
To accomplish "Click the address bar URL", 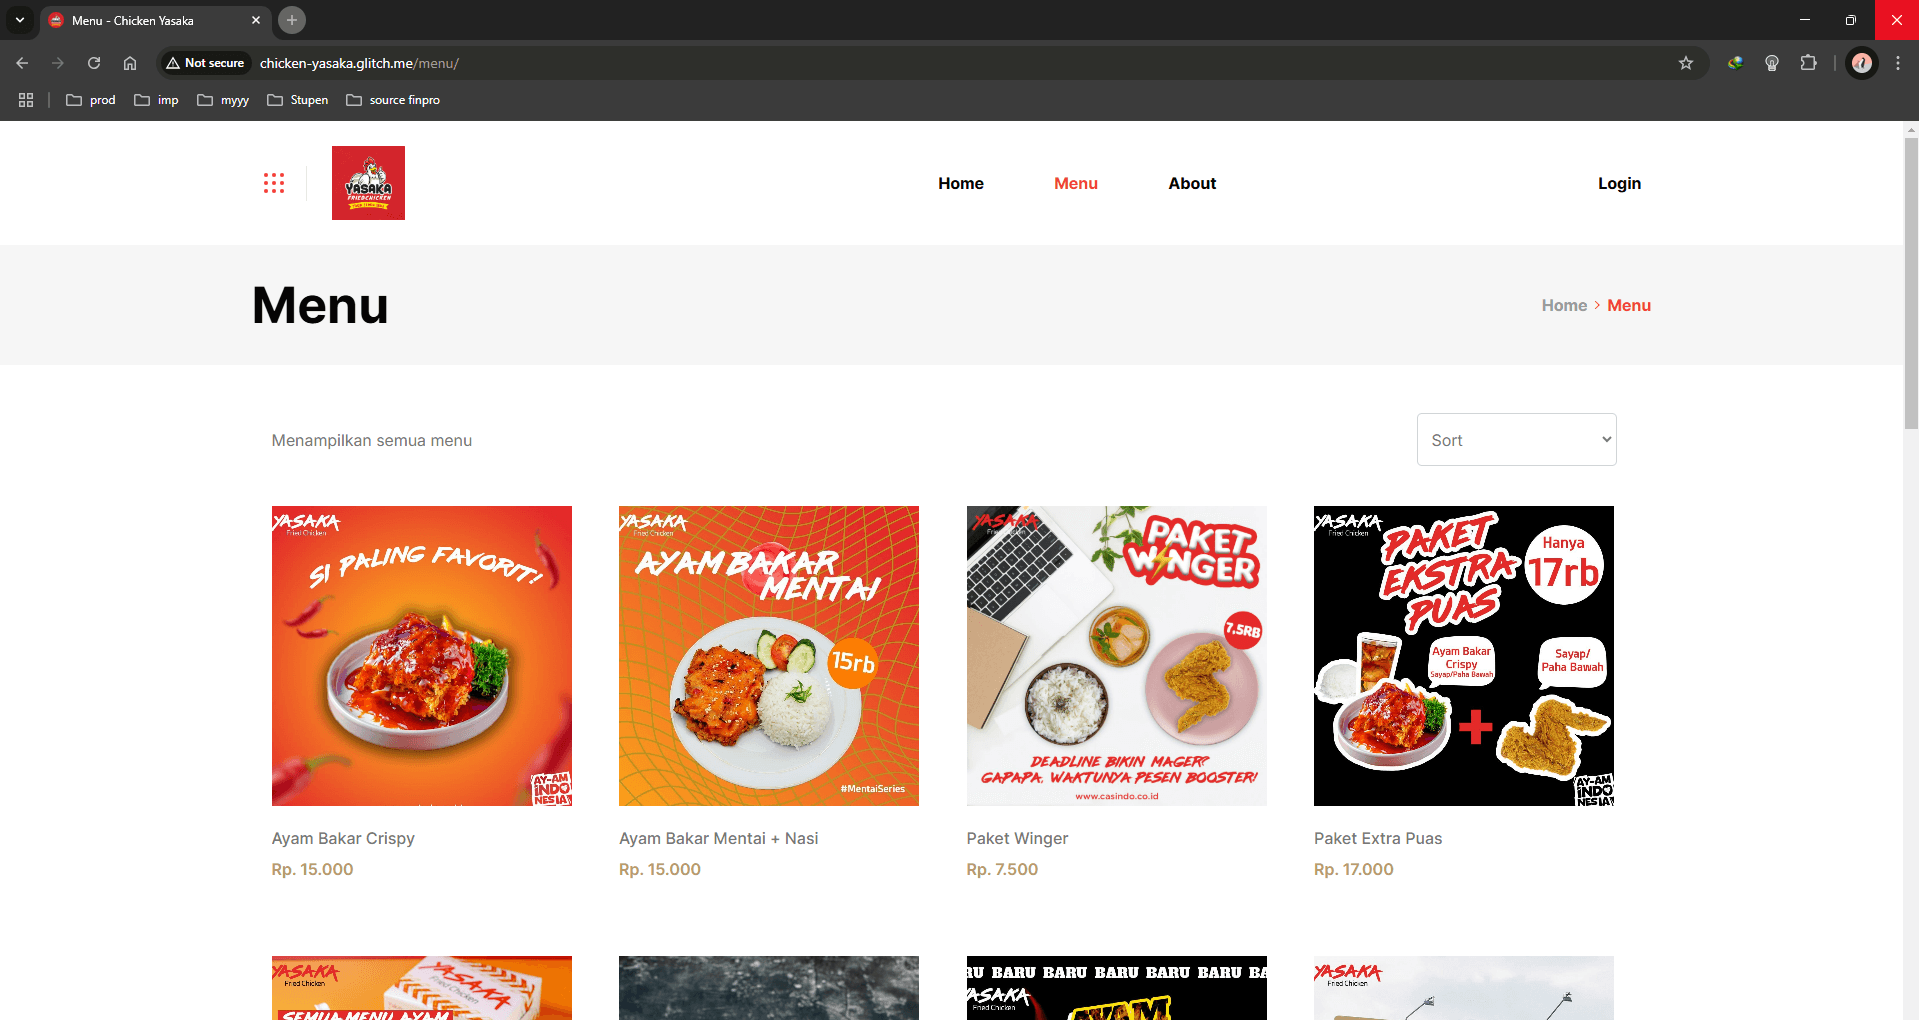I will (359, 63).
